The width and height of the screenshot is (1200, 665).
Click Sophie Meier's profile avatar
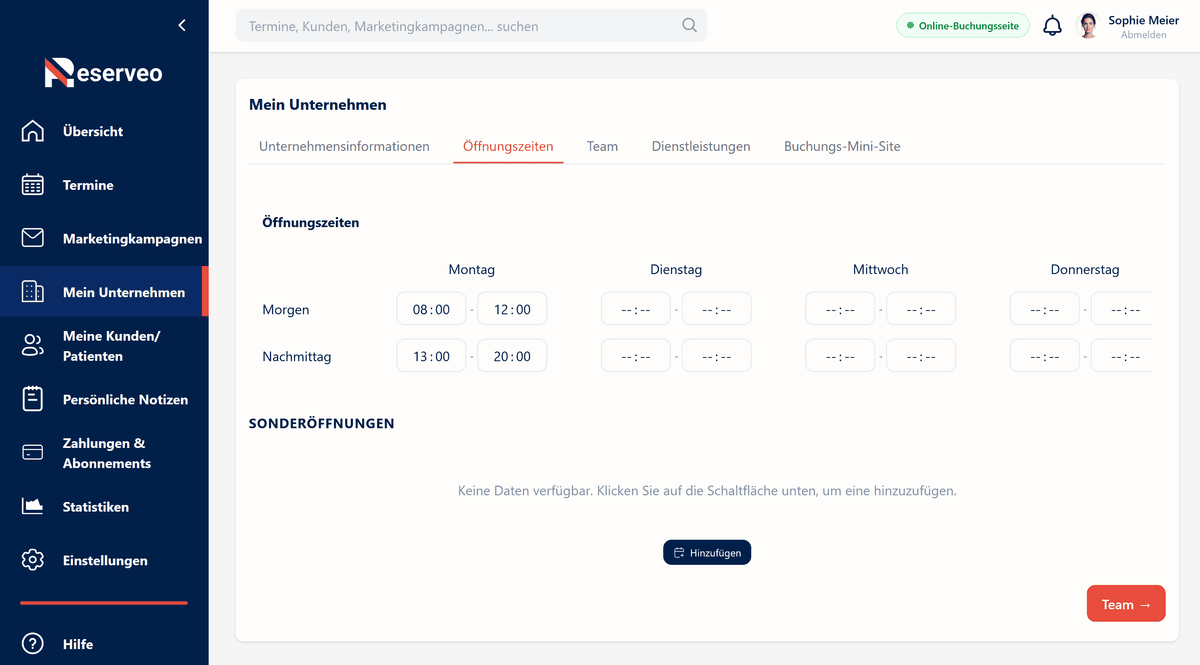click(1088, 26)
